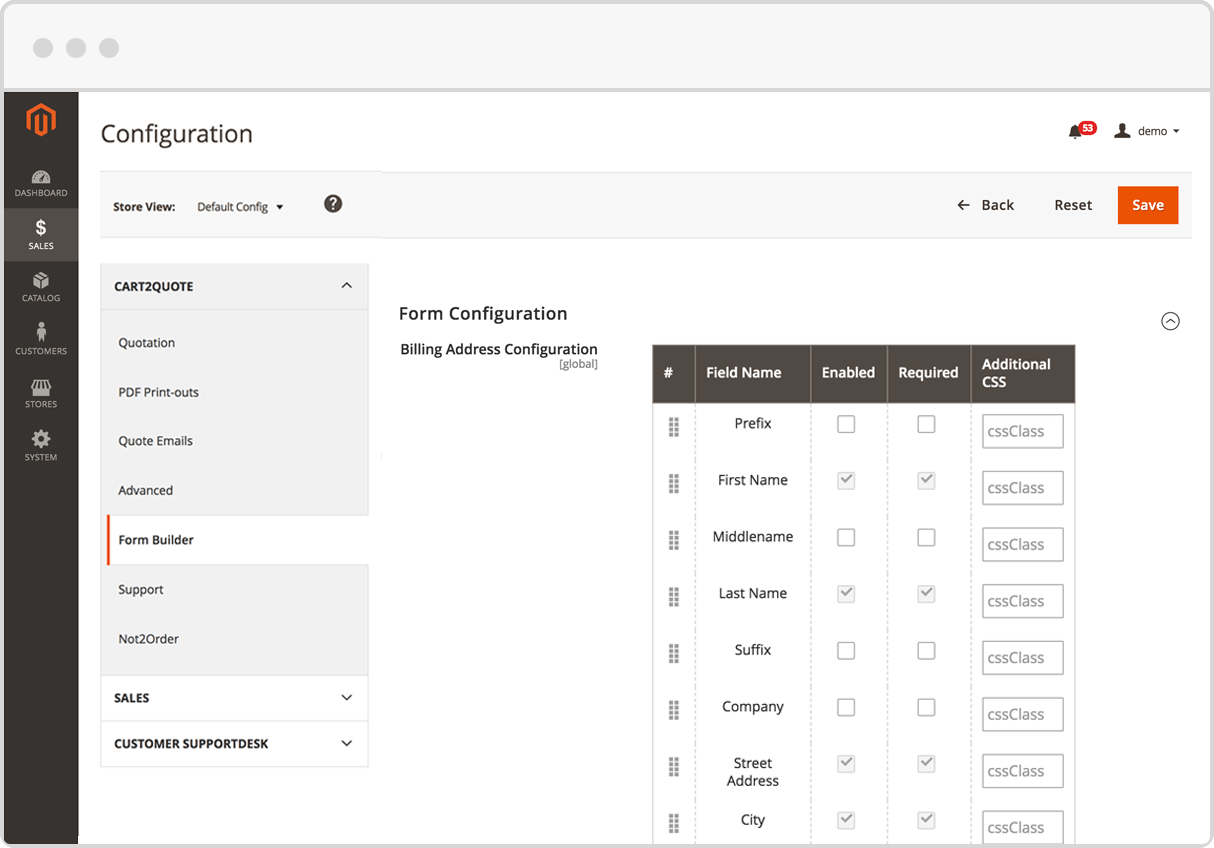Grab the drag handle for Street Address row
This screenshot has height=848, width=1214.
pyautogui.click(x=673, y=767)
